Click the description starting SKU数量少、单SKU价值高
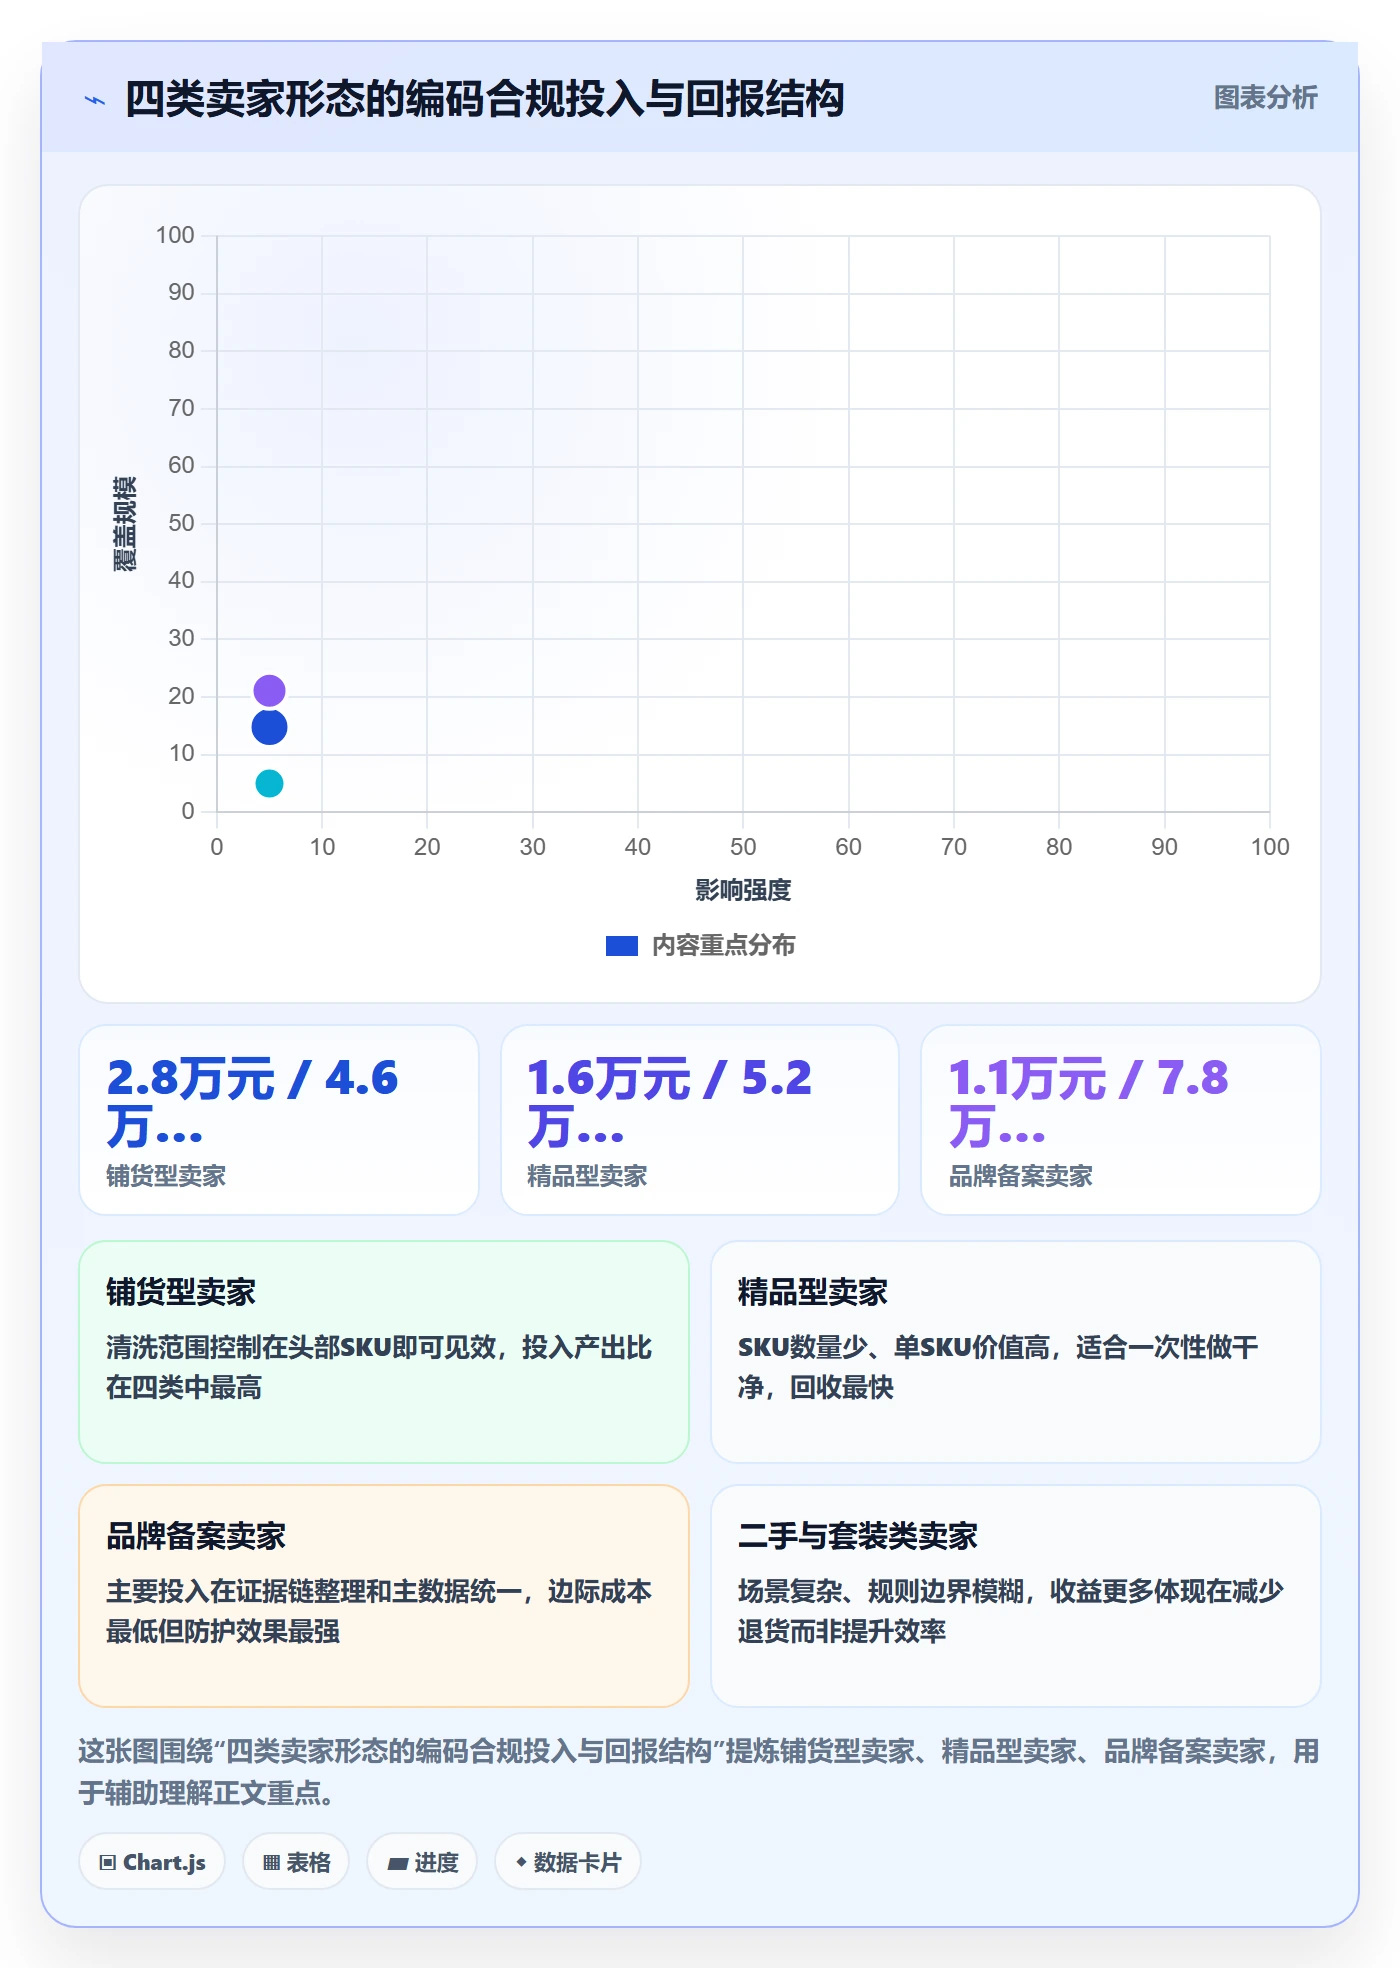Image resolution: width=1400 pixels, height=1968 pixels. tap(998, 1367)
